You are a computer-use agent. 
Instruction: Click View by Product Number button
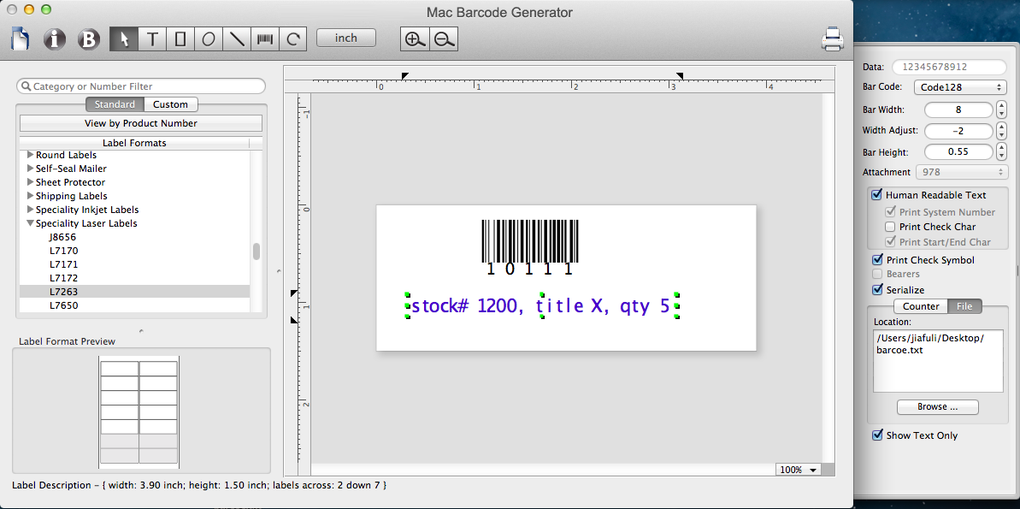click(x=141, y=123)
